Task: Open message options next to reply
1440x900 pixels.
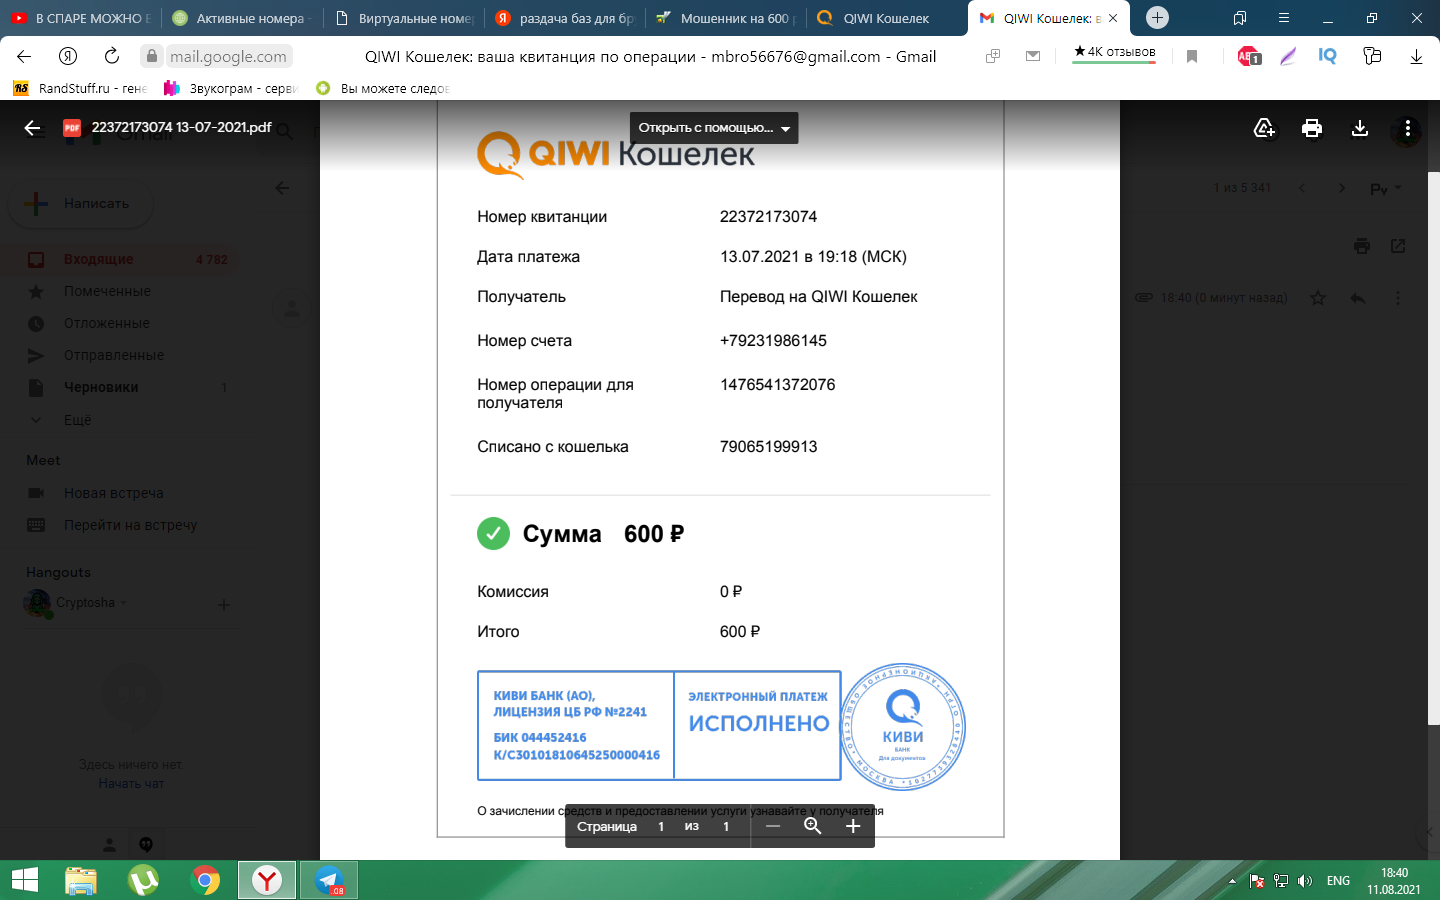Action: [1398, 298]
